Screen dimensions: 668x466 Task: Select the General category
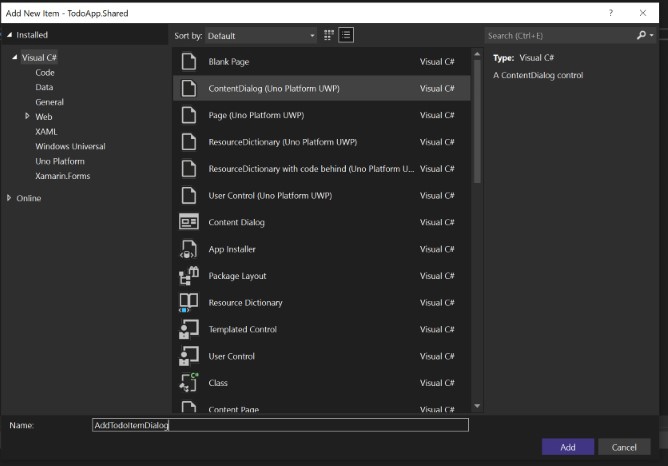[49, 102]
